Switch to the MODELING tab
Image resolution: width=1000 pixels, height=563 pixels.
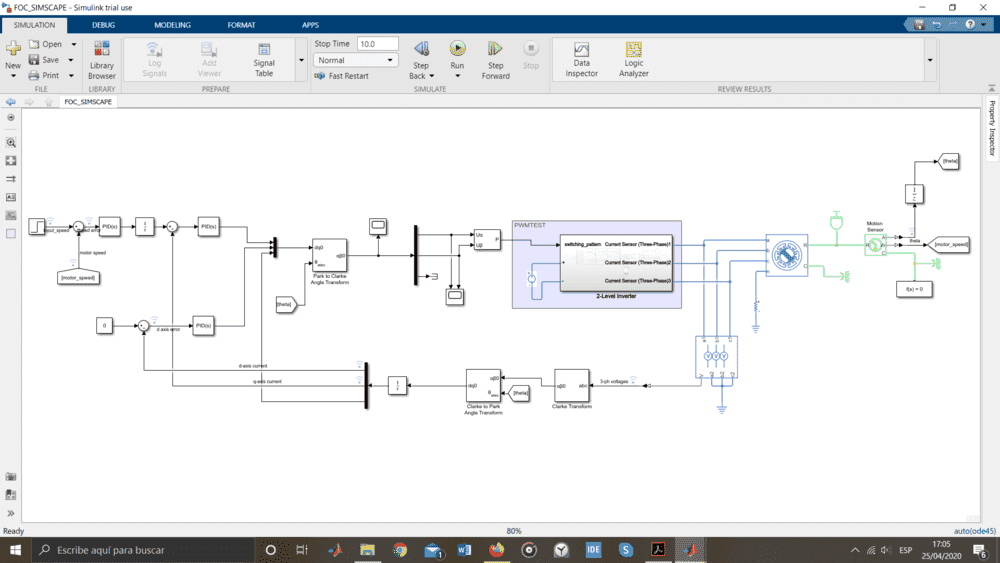tap(172, 24)
